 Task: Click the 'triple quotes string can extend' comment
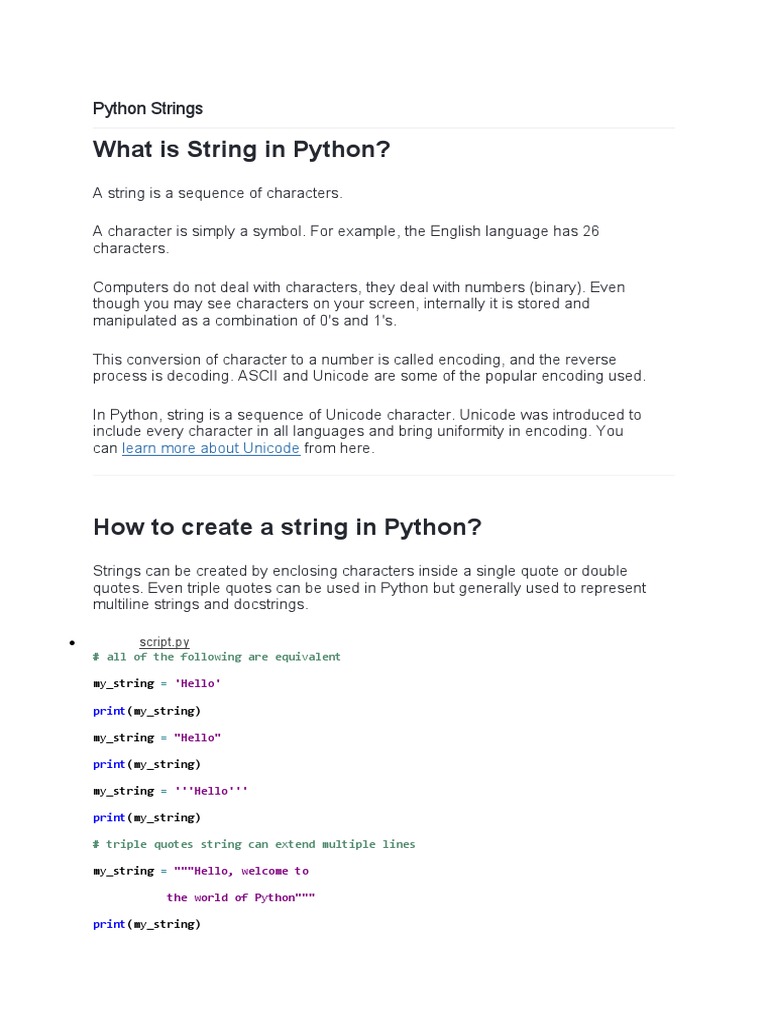pyautogui.click(x=254, y=844)
